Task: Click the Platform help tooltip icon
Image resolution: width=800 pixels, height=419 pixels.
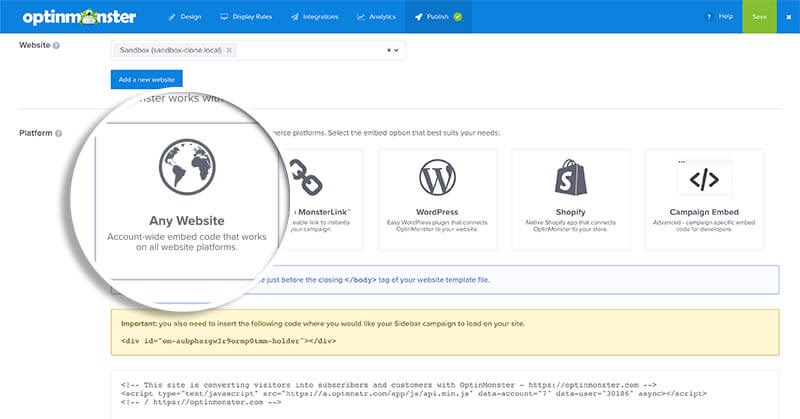Action: [x=58, y=133]
